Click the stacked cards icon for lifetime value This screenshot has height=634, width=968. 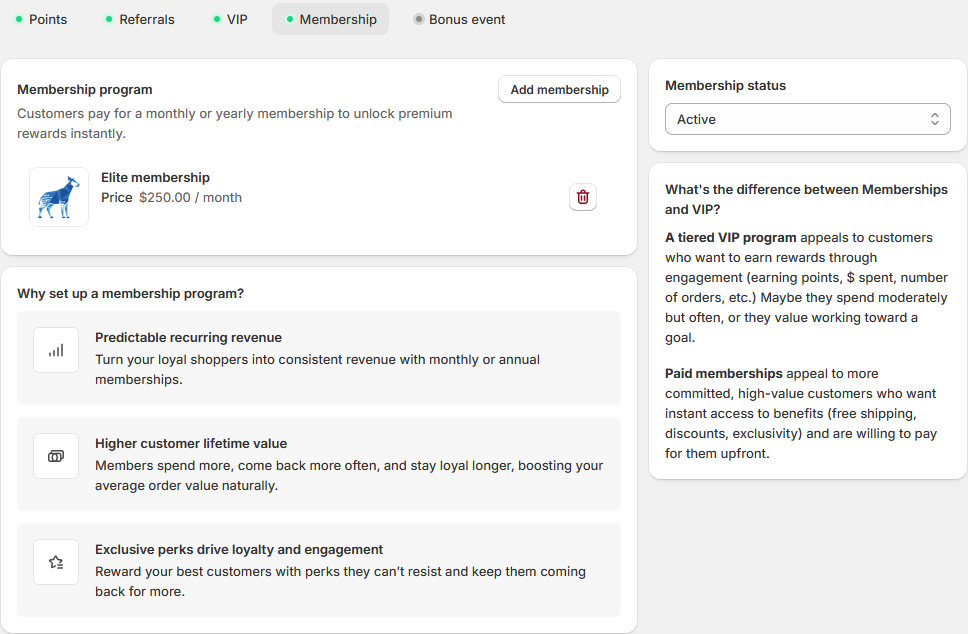point(56,456)
